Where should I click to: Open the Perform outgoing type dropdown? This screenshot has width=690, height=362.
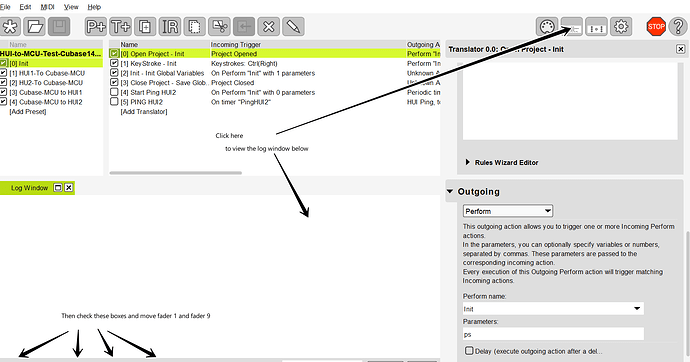[x=508, y=211]
